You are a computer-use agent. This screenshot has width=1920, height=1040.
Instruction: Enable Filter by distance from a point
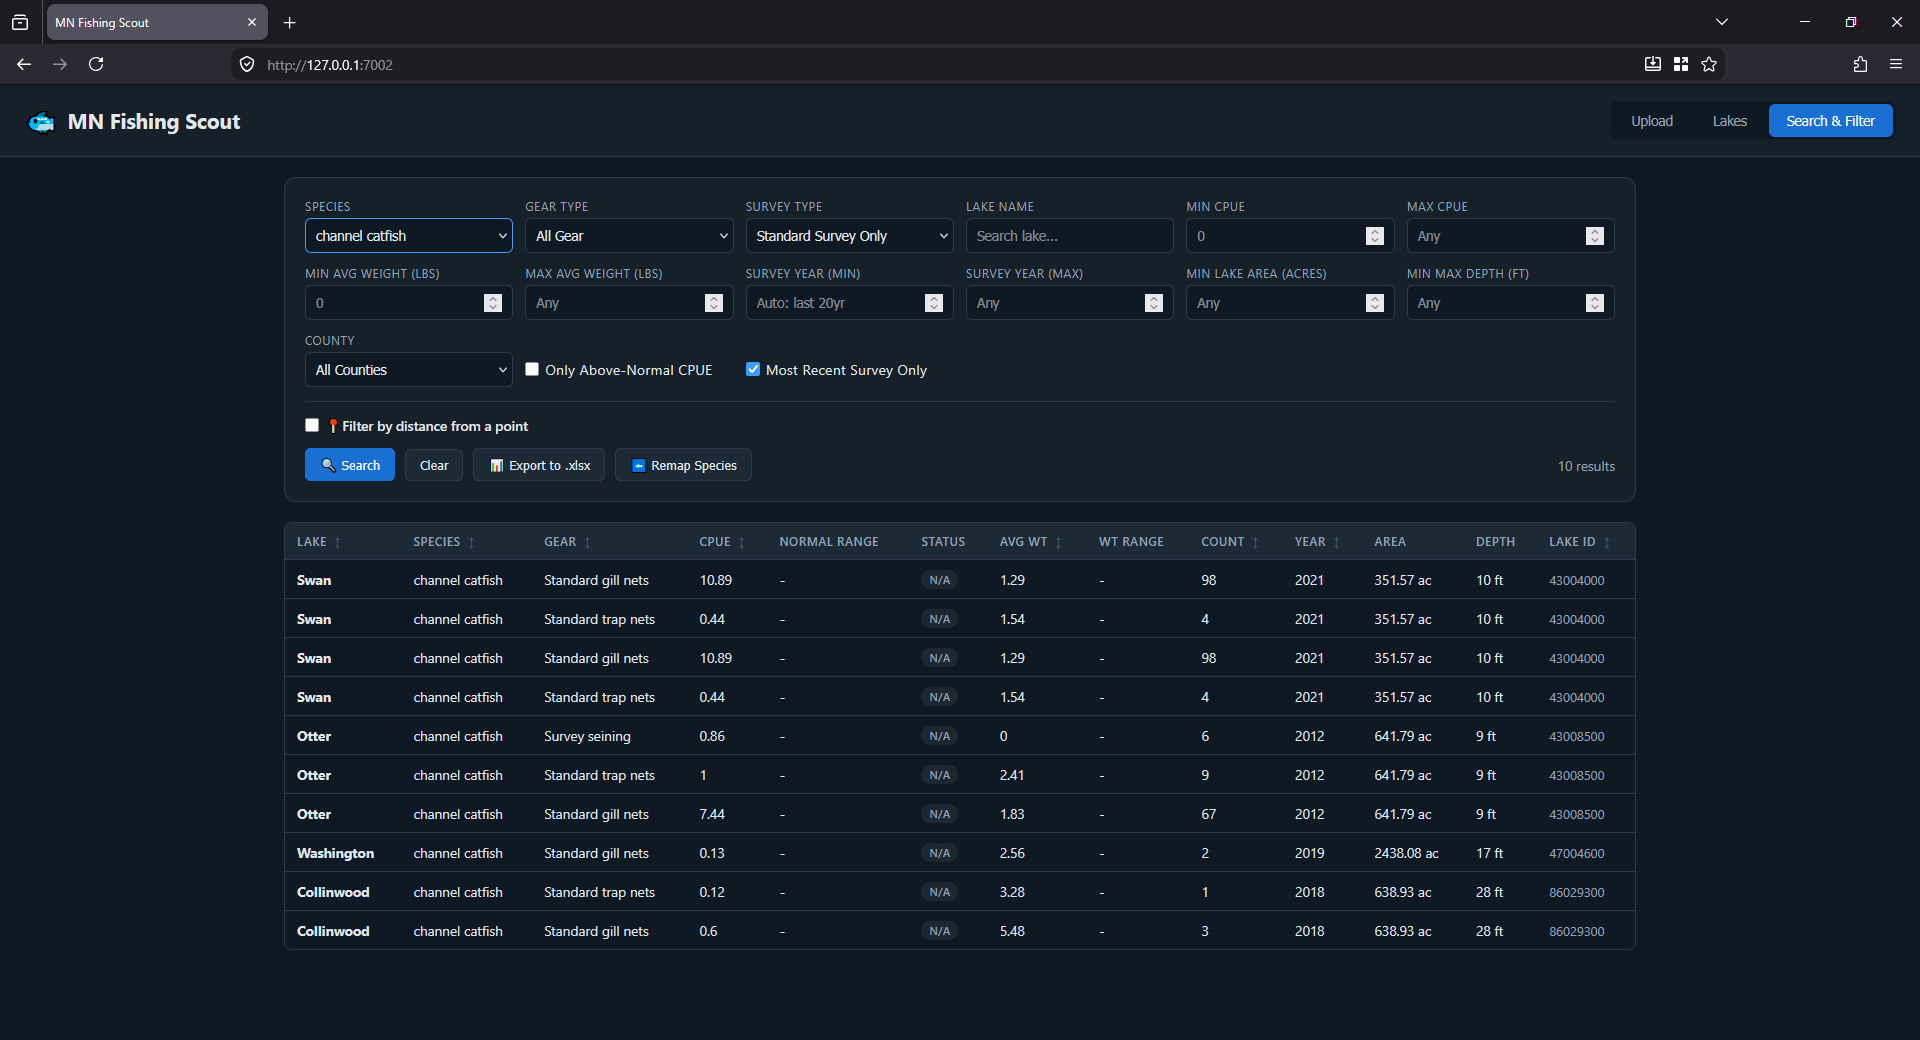pos(312,425)
